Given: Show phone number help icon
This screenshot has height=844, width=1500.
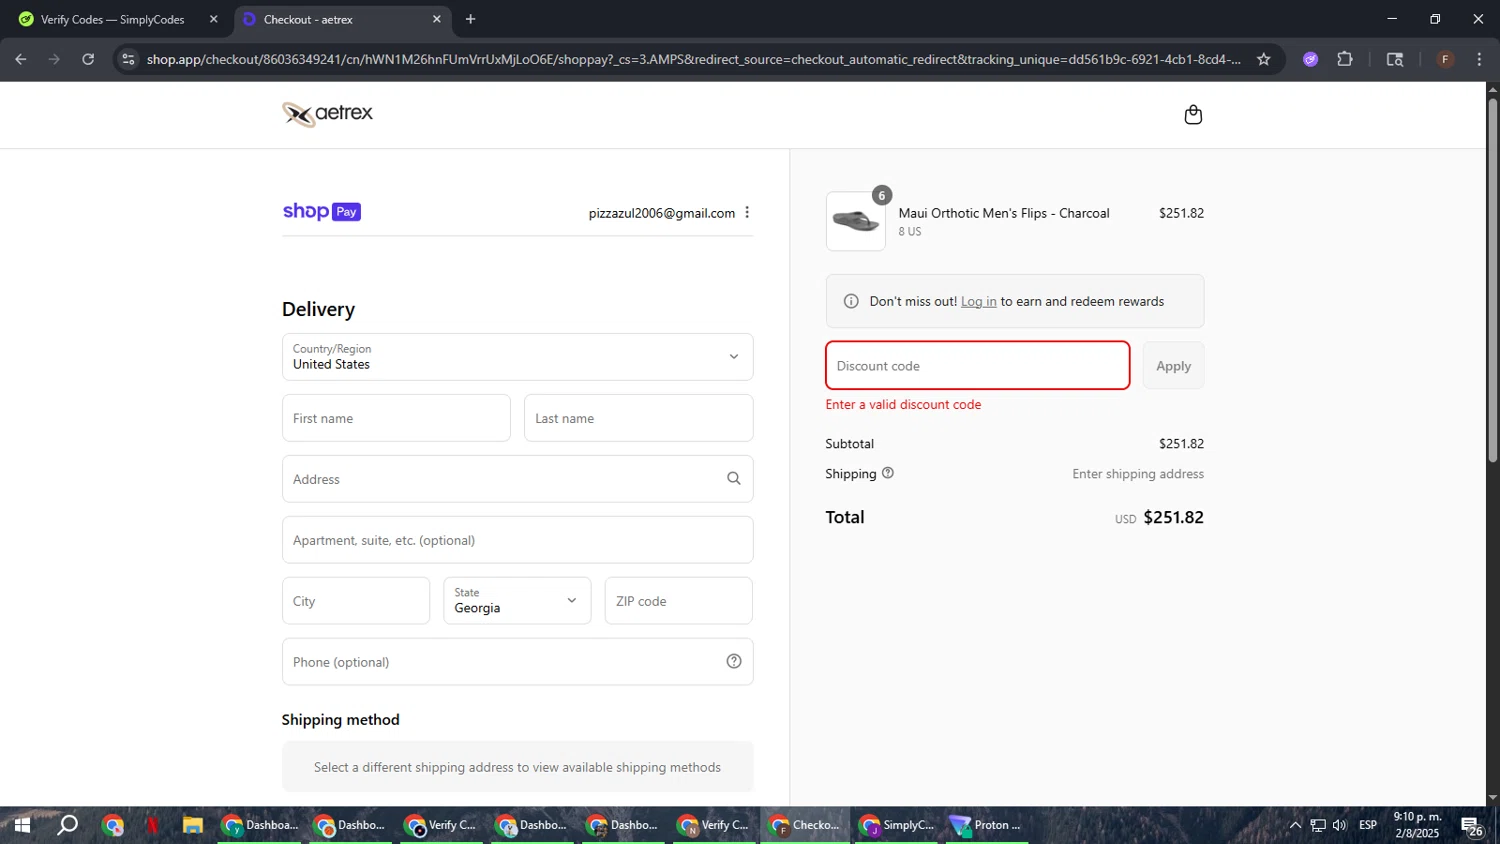Looking at the screenshot, I should click(x=734, y=662).
